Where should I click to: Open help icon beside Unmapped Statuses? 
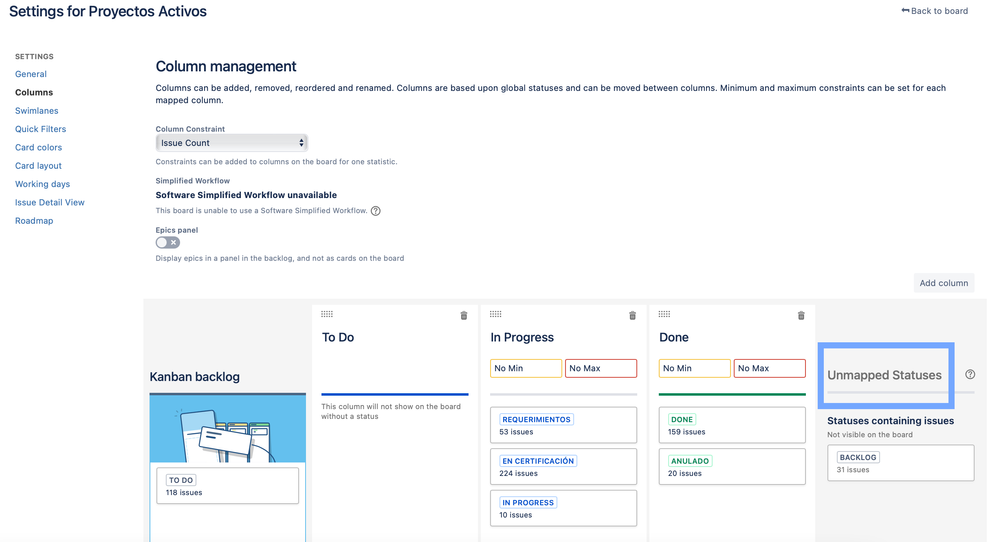(970, 374)
